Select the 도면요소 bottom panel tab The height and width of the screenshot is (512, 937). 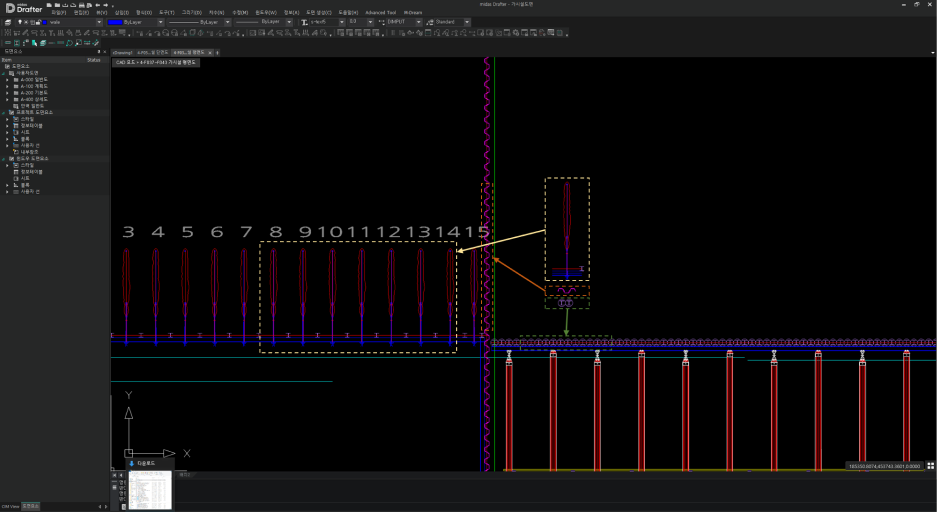click(x=30, y=507)
